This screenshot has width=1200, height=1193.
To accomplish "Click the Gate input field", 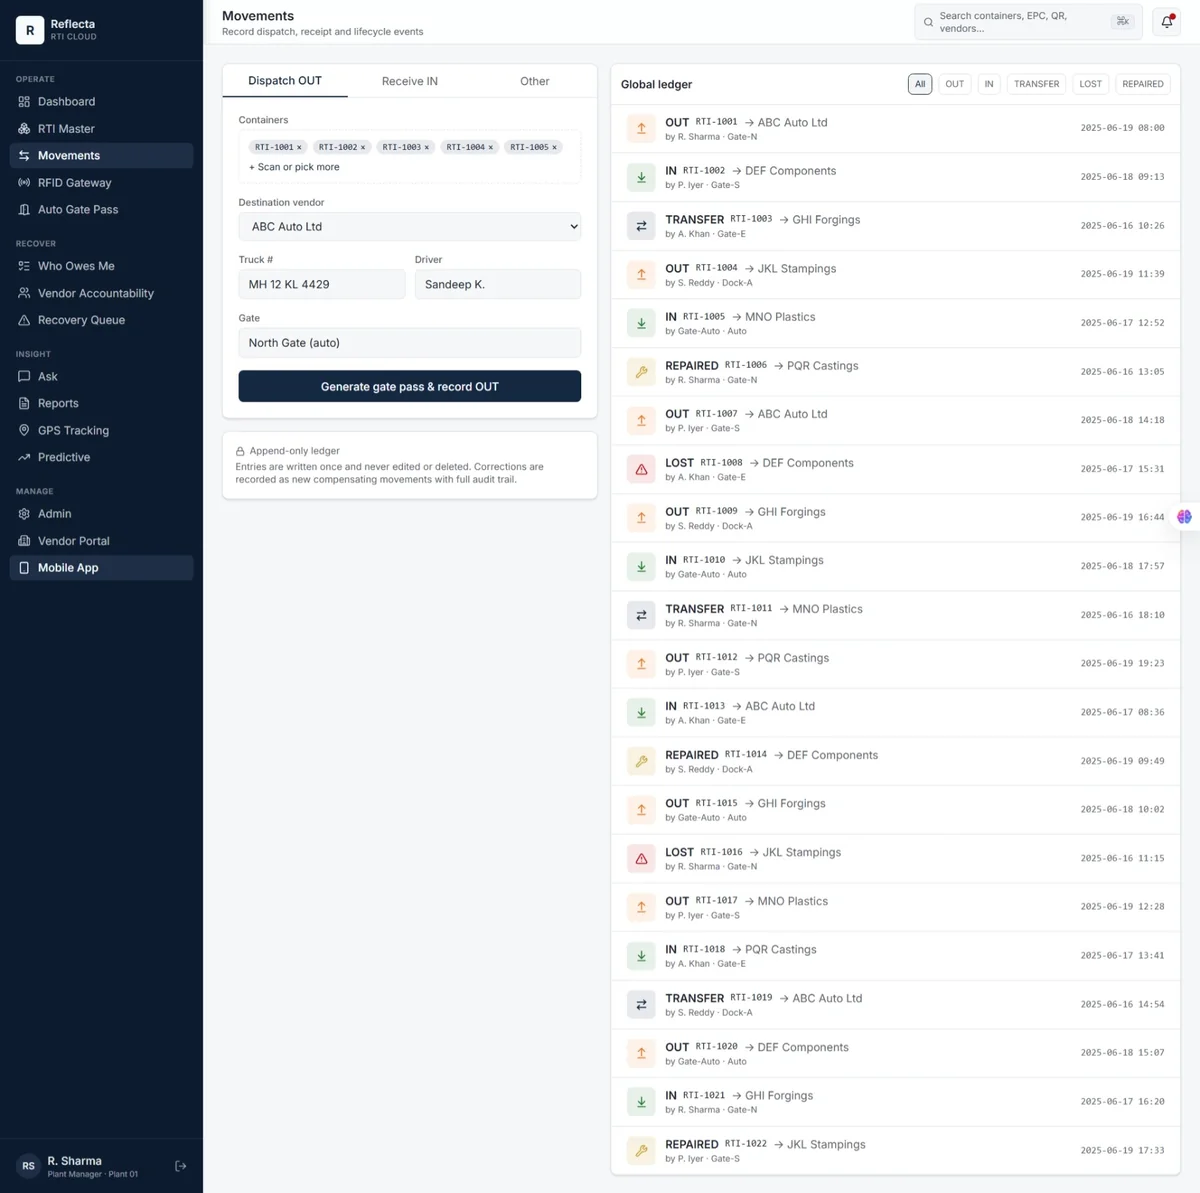I will pos(409,342).
